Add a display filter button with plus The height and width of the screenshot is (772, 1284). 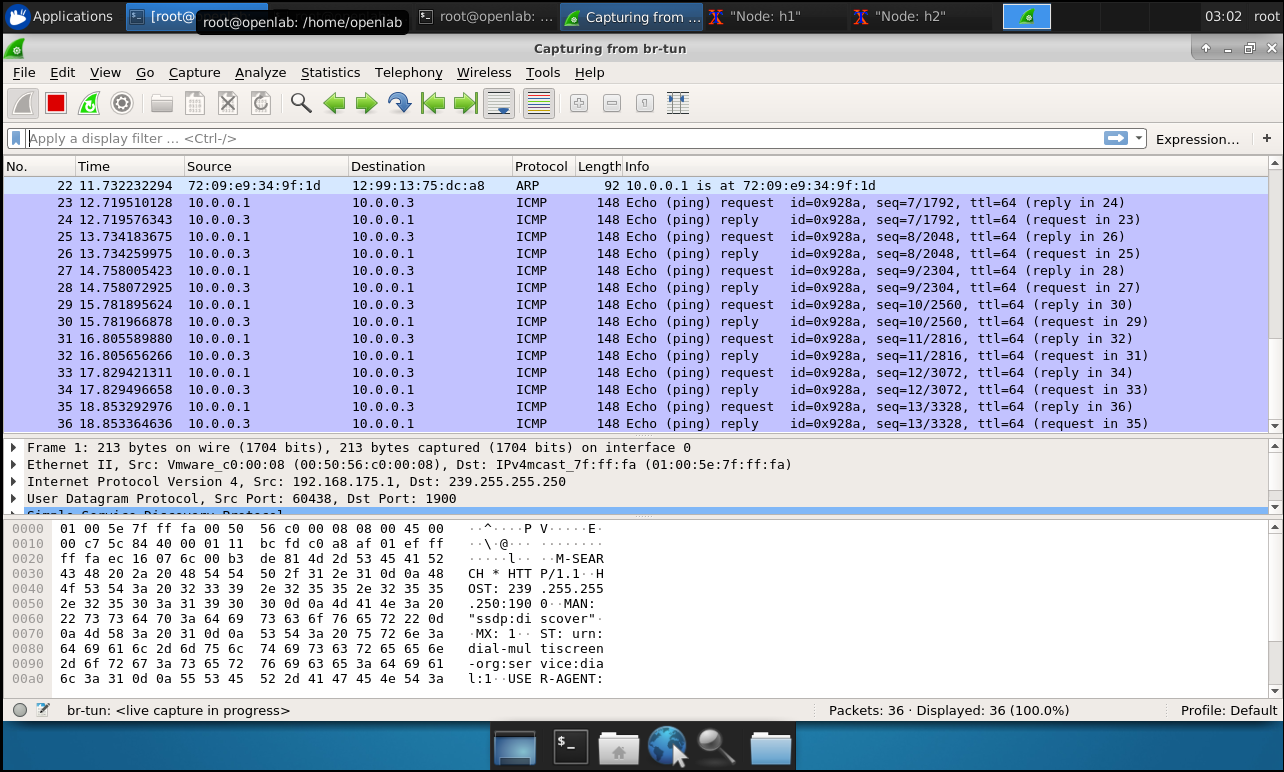[1267, 139]
